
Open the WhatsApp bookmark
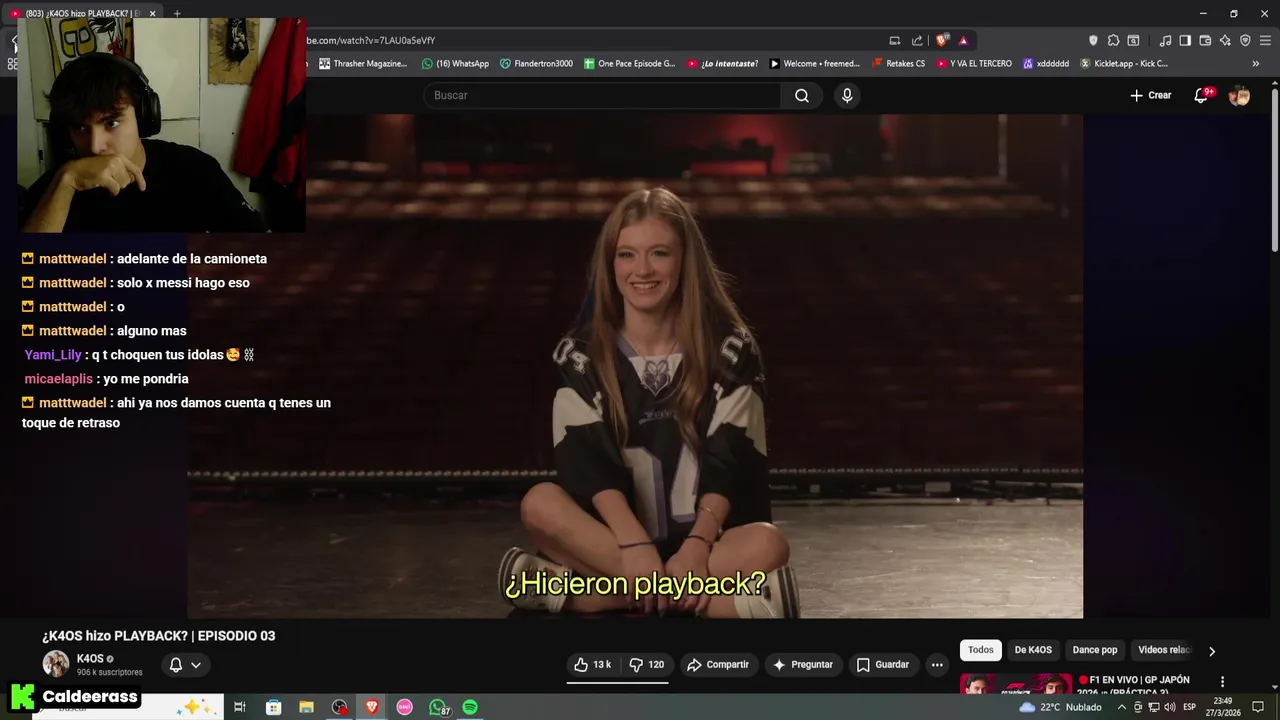pos(455,63)
